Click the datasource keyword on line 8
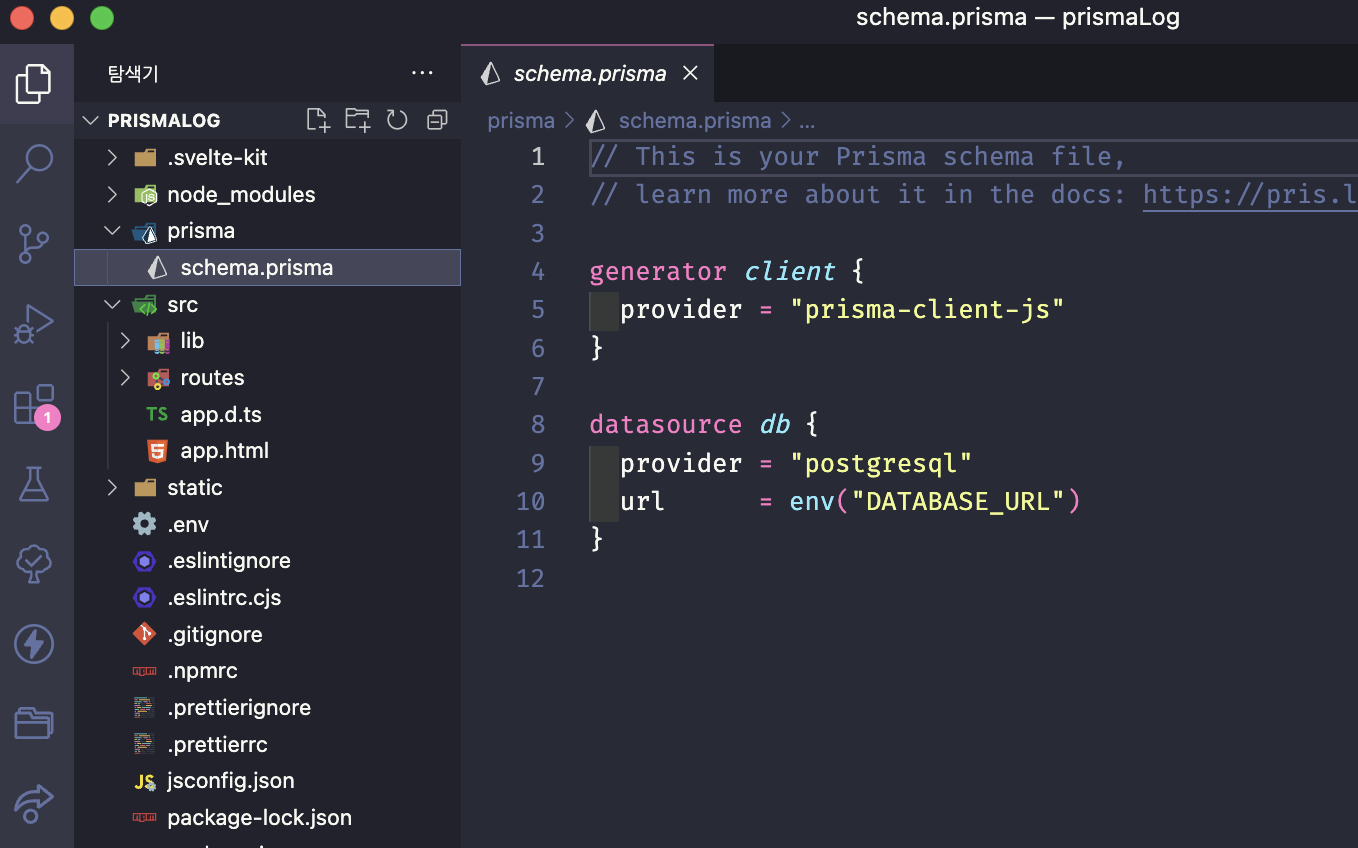This screenshot has width=1358, height=848. 666,424
